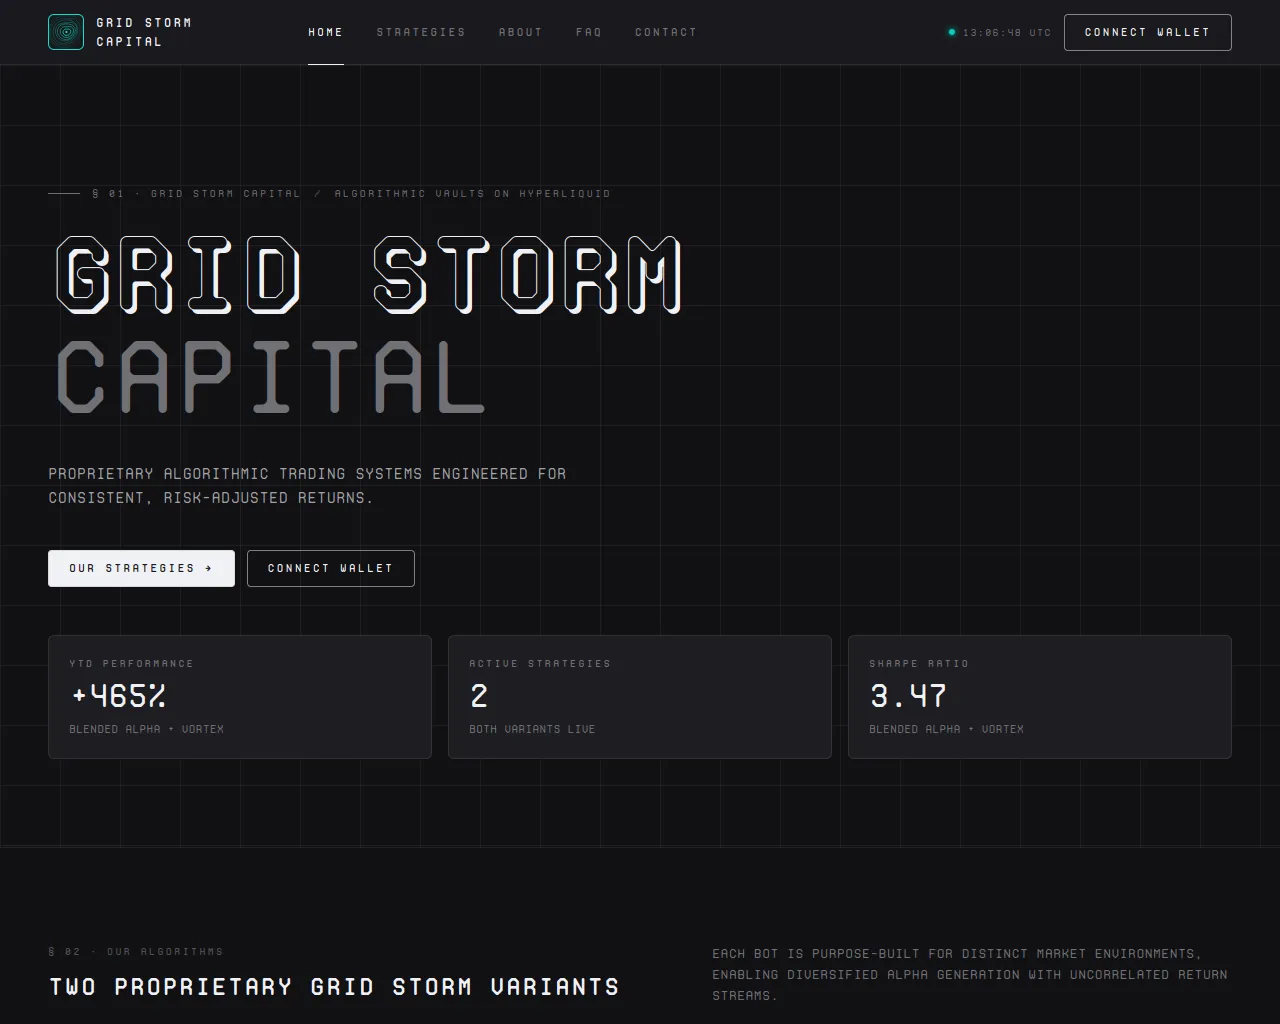The width and height of the screenshot is (1280, 1024).
Task: Click the § 02 Our Algorithms label
Action: pyautogui.click(x=136, y=951)
